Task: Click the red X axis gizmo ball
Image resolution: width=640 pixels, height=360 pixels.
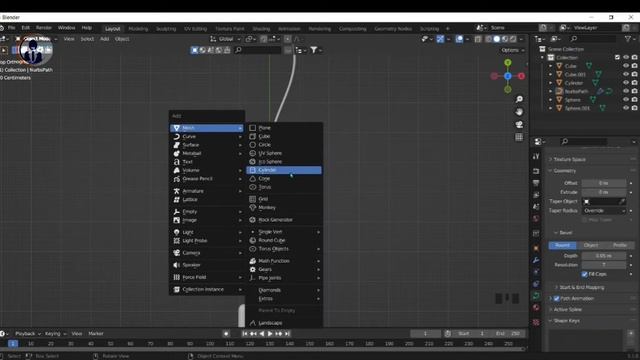Action: pyautogui.click(x=521, y=76)
